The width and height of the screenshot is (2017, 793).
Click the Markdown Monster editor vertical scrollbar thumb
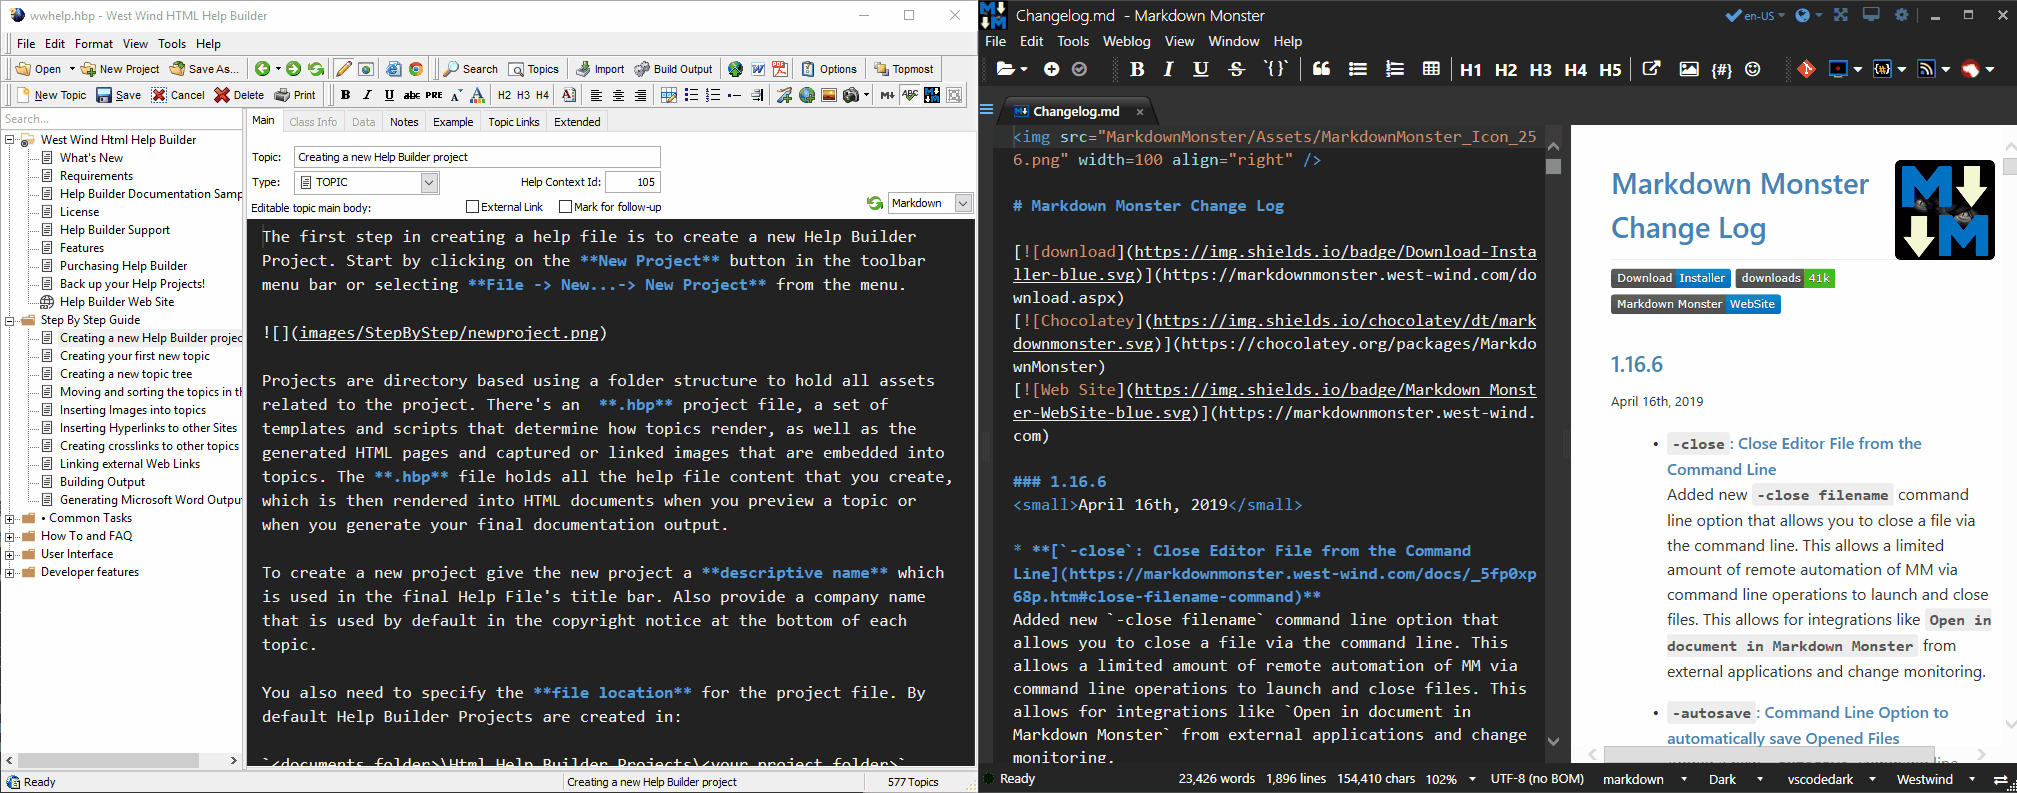tap(1553, 166)
